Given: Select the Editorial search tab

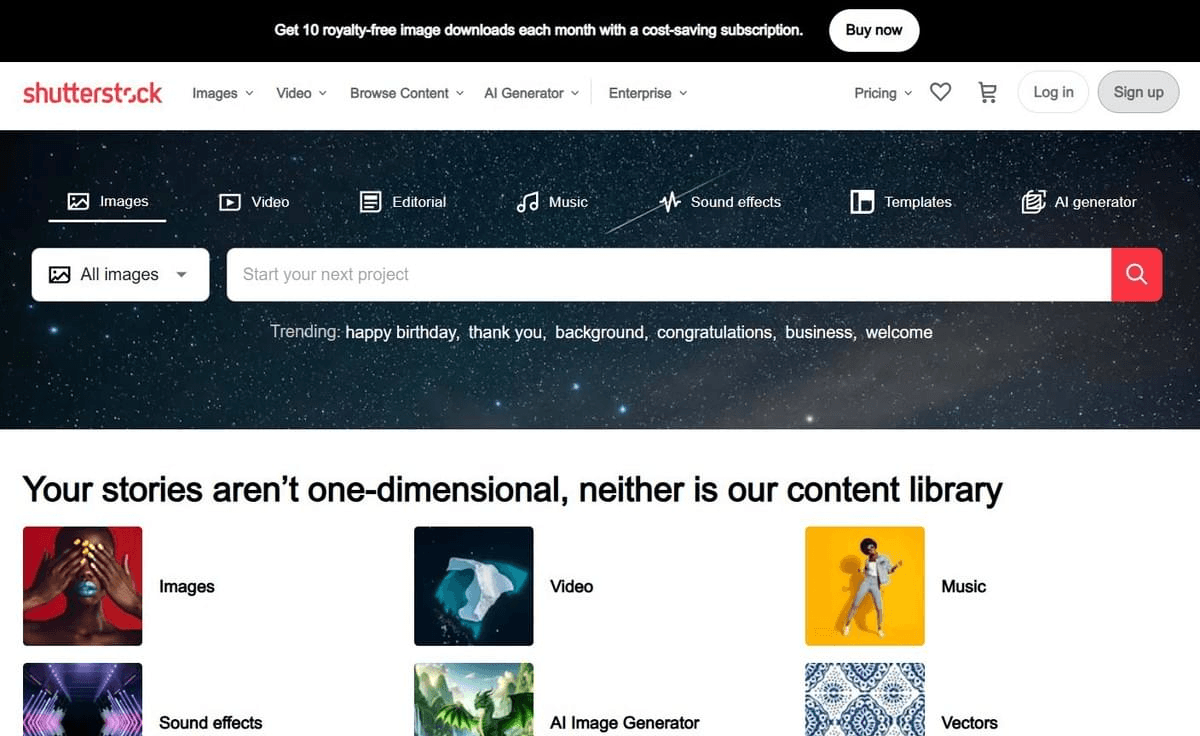Looking at the screenshot, I should [x=403, y=202].
